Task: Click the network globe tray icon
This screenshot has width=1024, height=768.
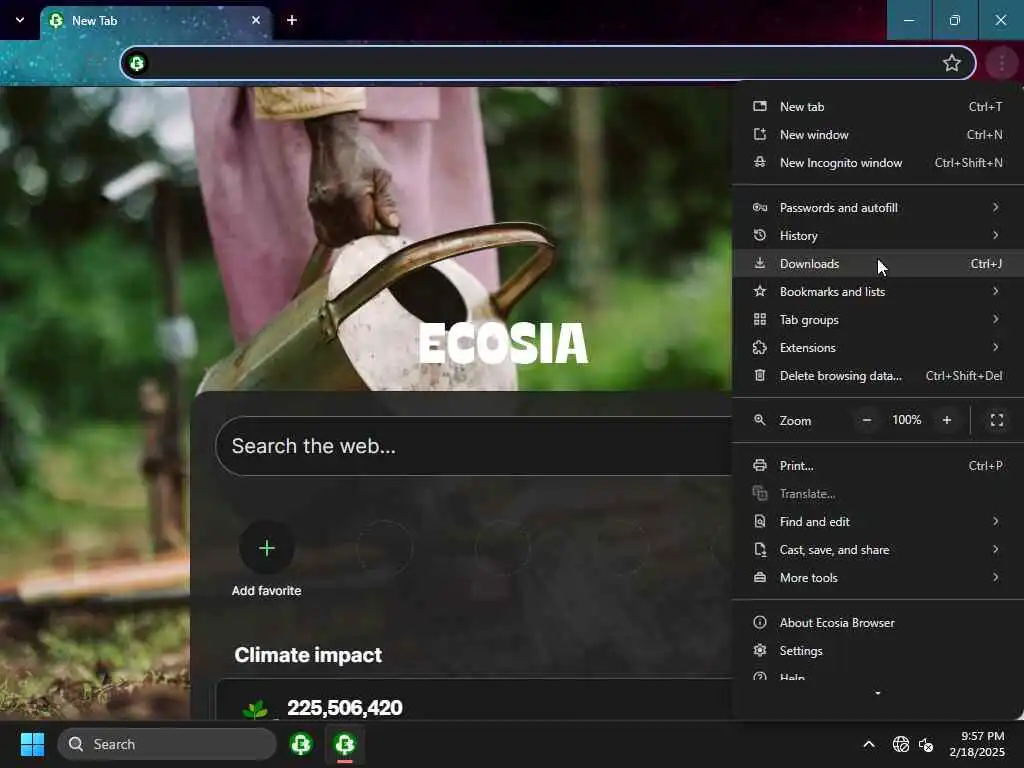Action: tap(901, 744)
